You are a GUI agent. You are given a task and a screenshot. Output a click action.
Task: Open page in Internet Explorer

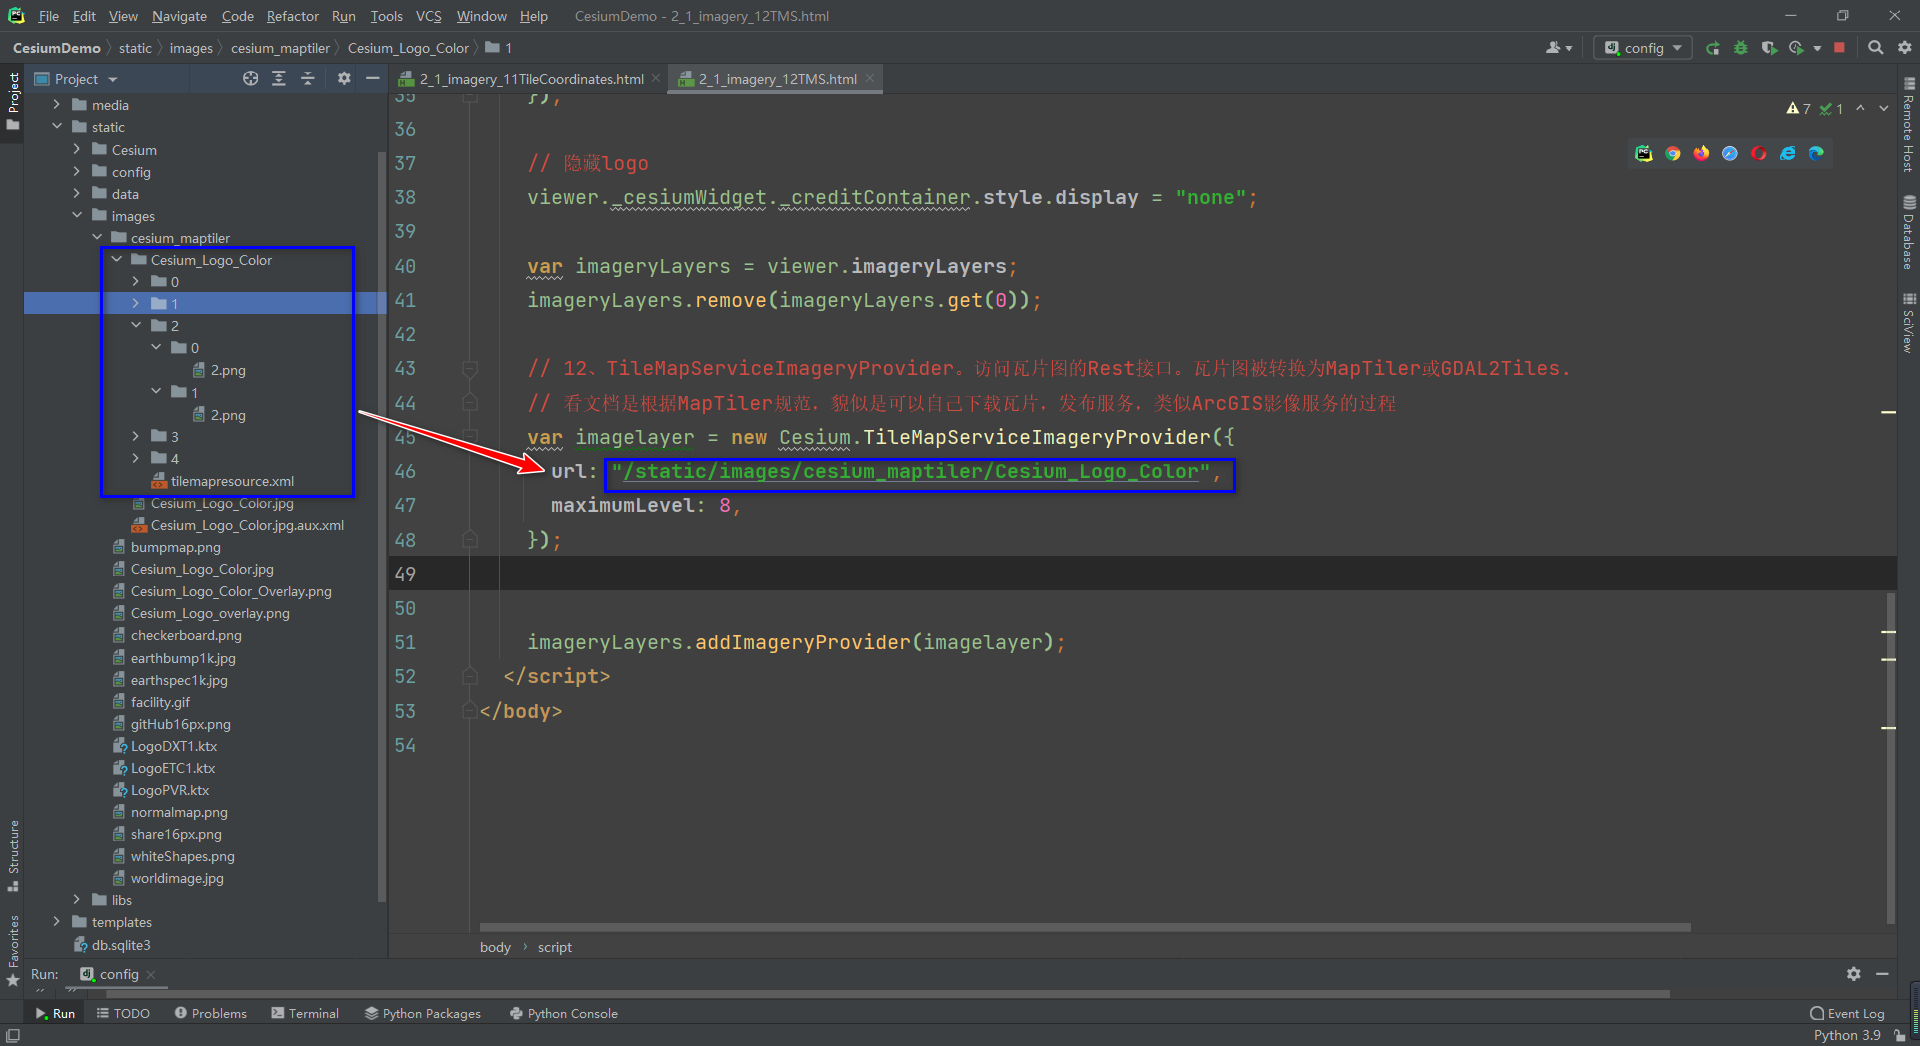coord(1788,153)
